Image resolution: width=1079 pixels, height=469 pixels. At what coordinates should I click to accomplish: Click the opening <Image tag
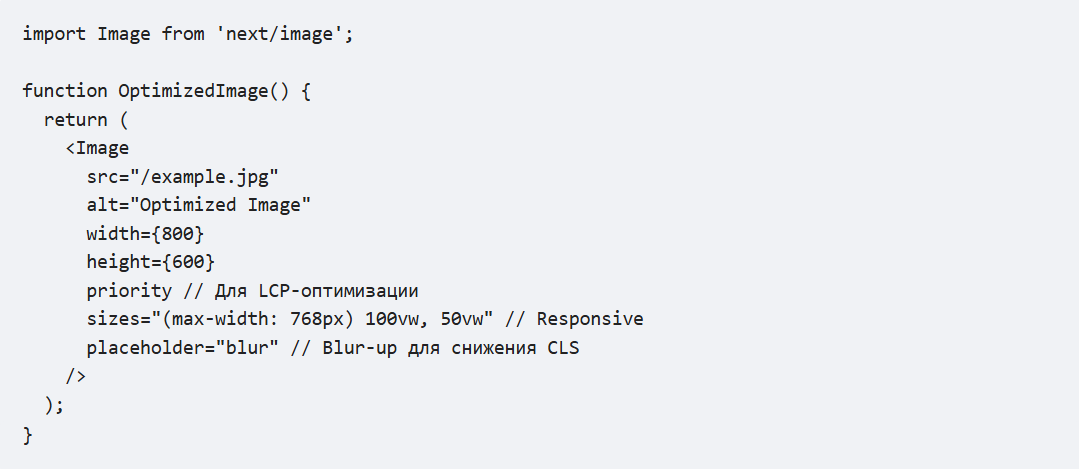tap(97, 148)
